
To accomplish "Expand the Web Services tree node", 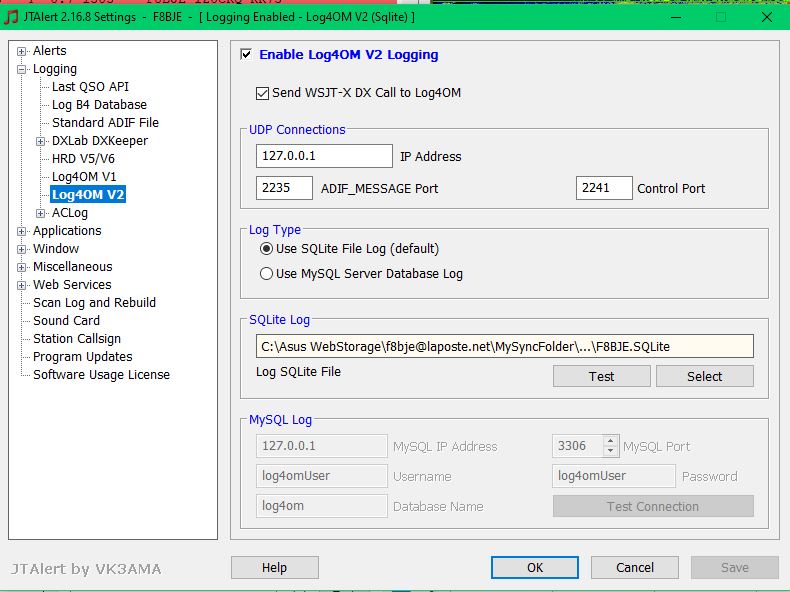I will [21, 286].
